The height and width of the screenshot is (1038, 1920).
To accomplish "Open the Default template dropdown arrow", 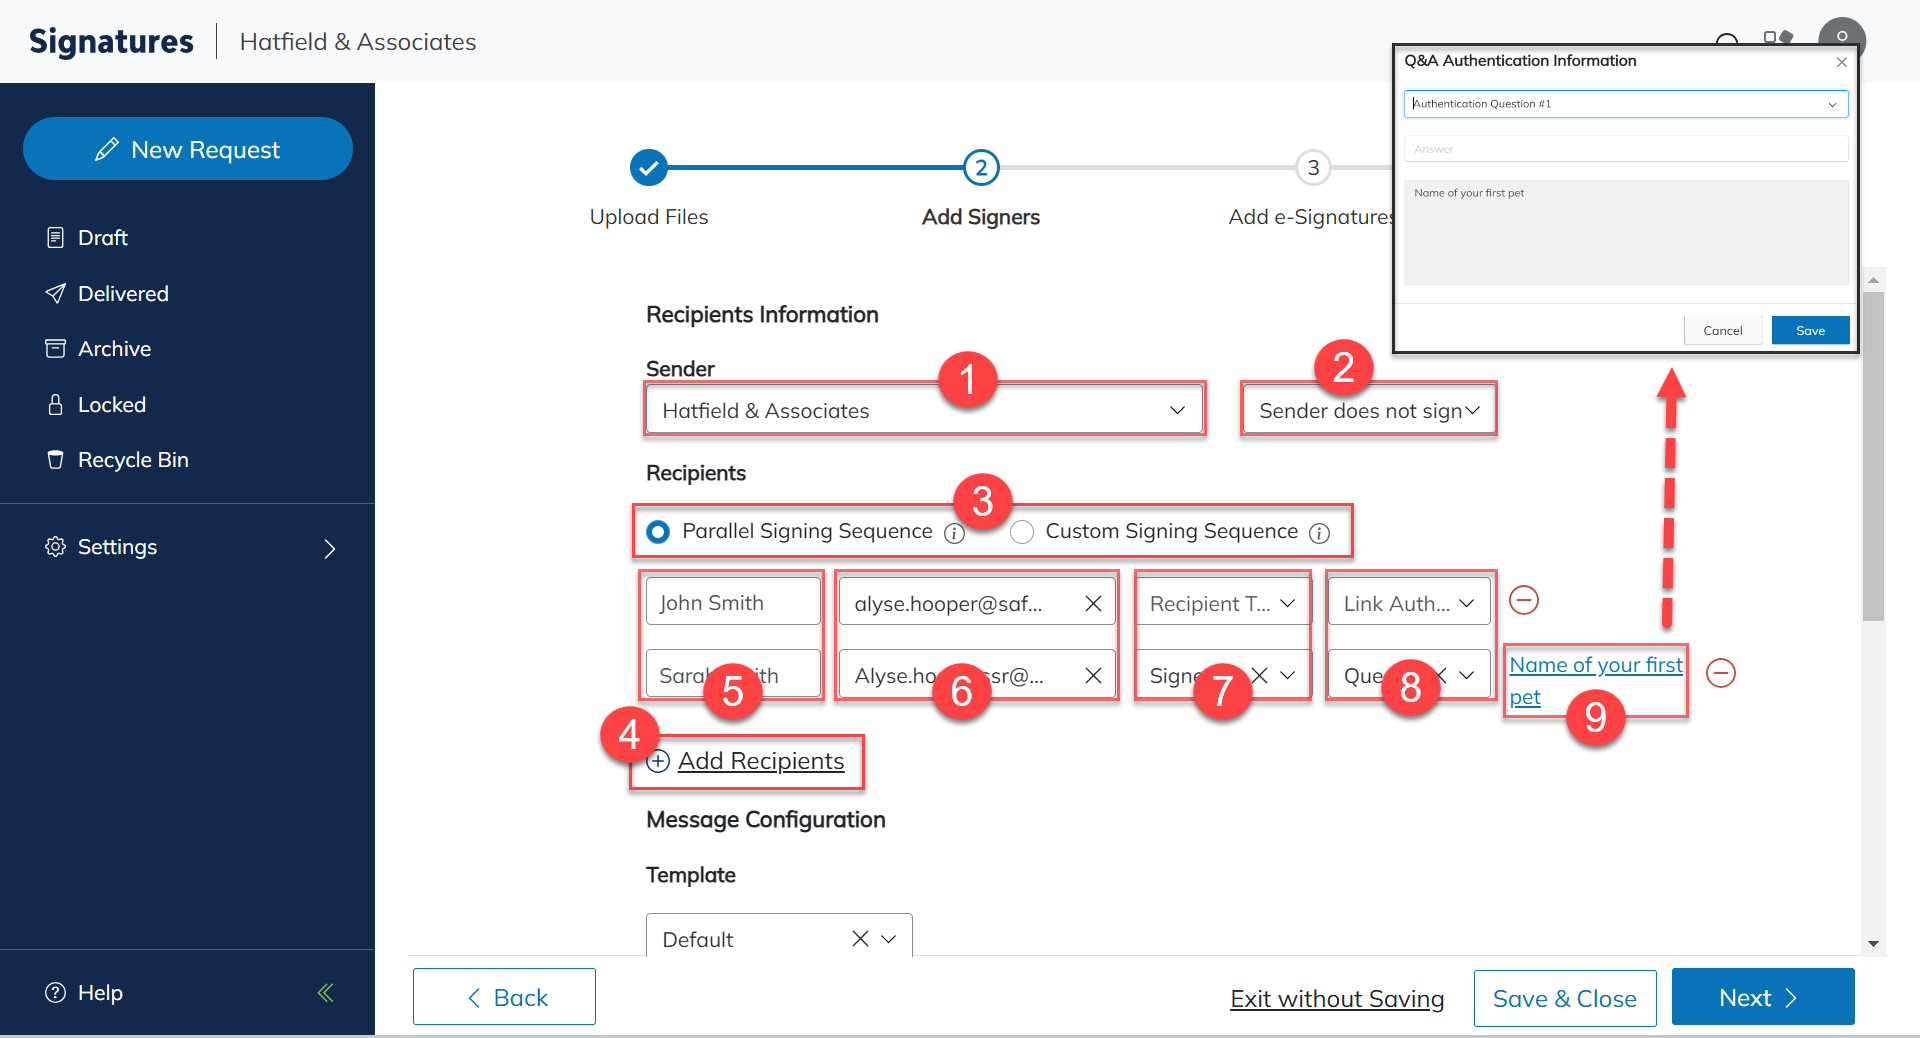I will [889, 939].
